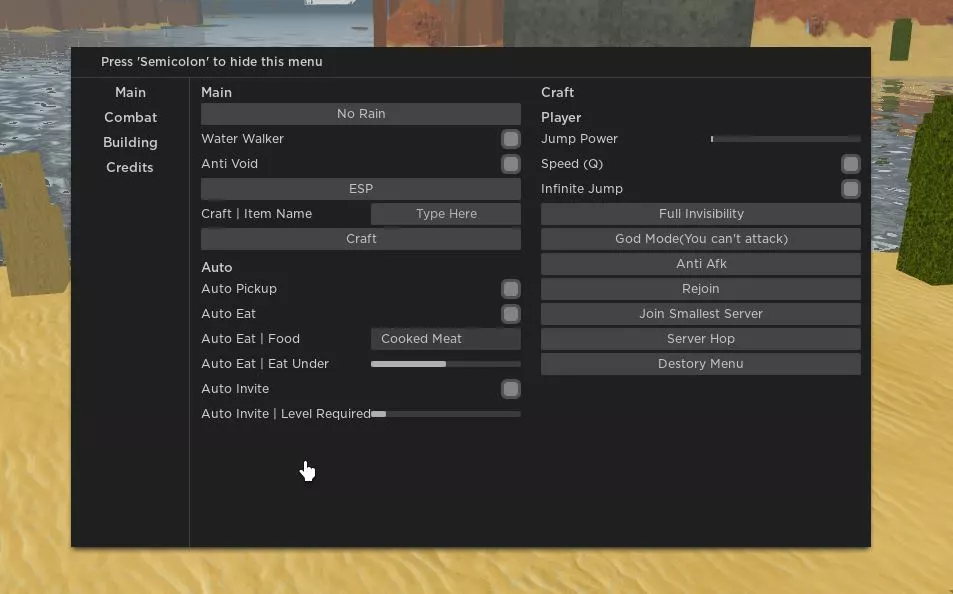Click the 'Jump Power' label
This screenshot has width=953, height=594.
(x=579, y=139)
